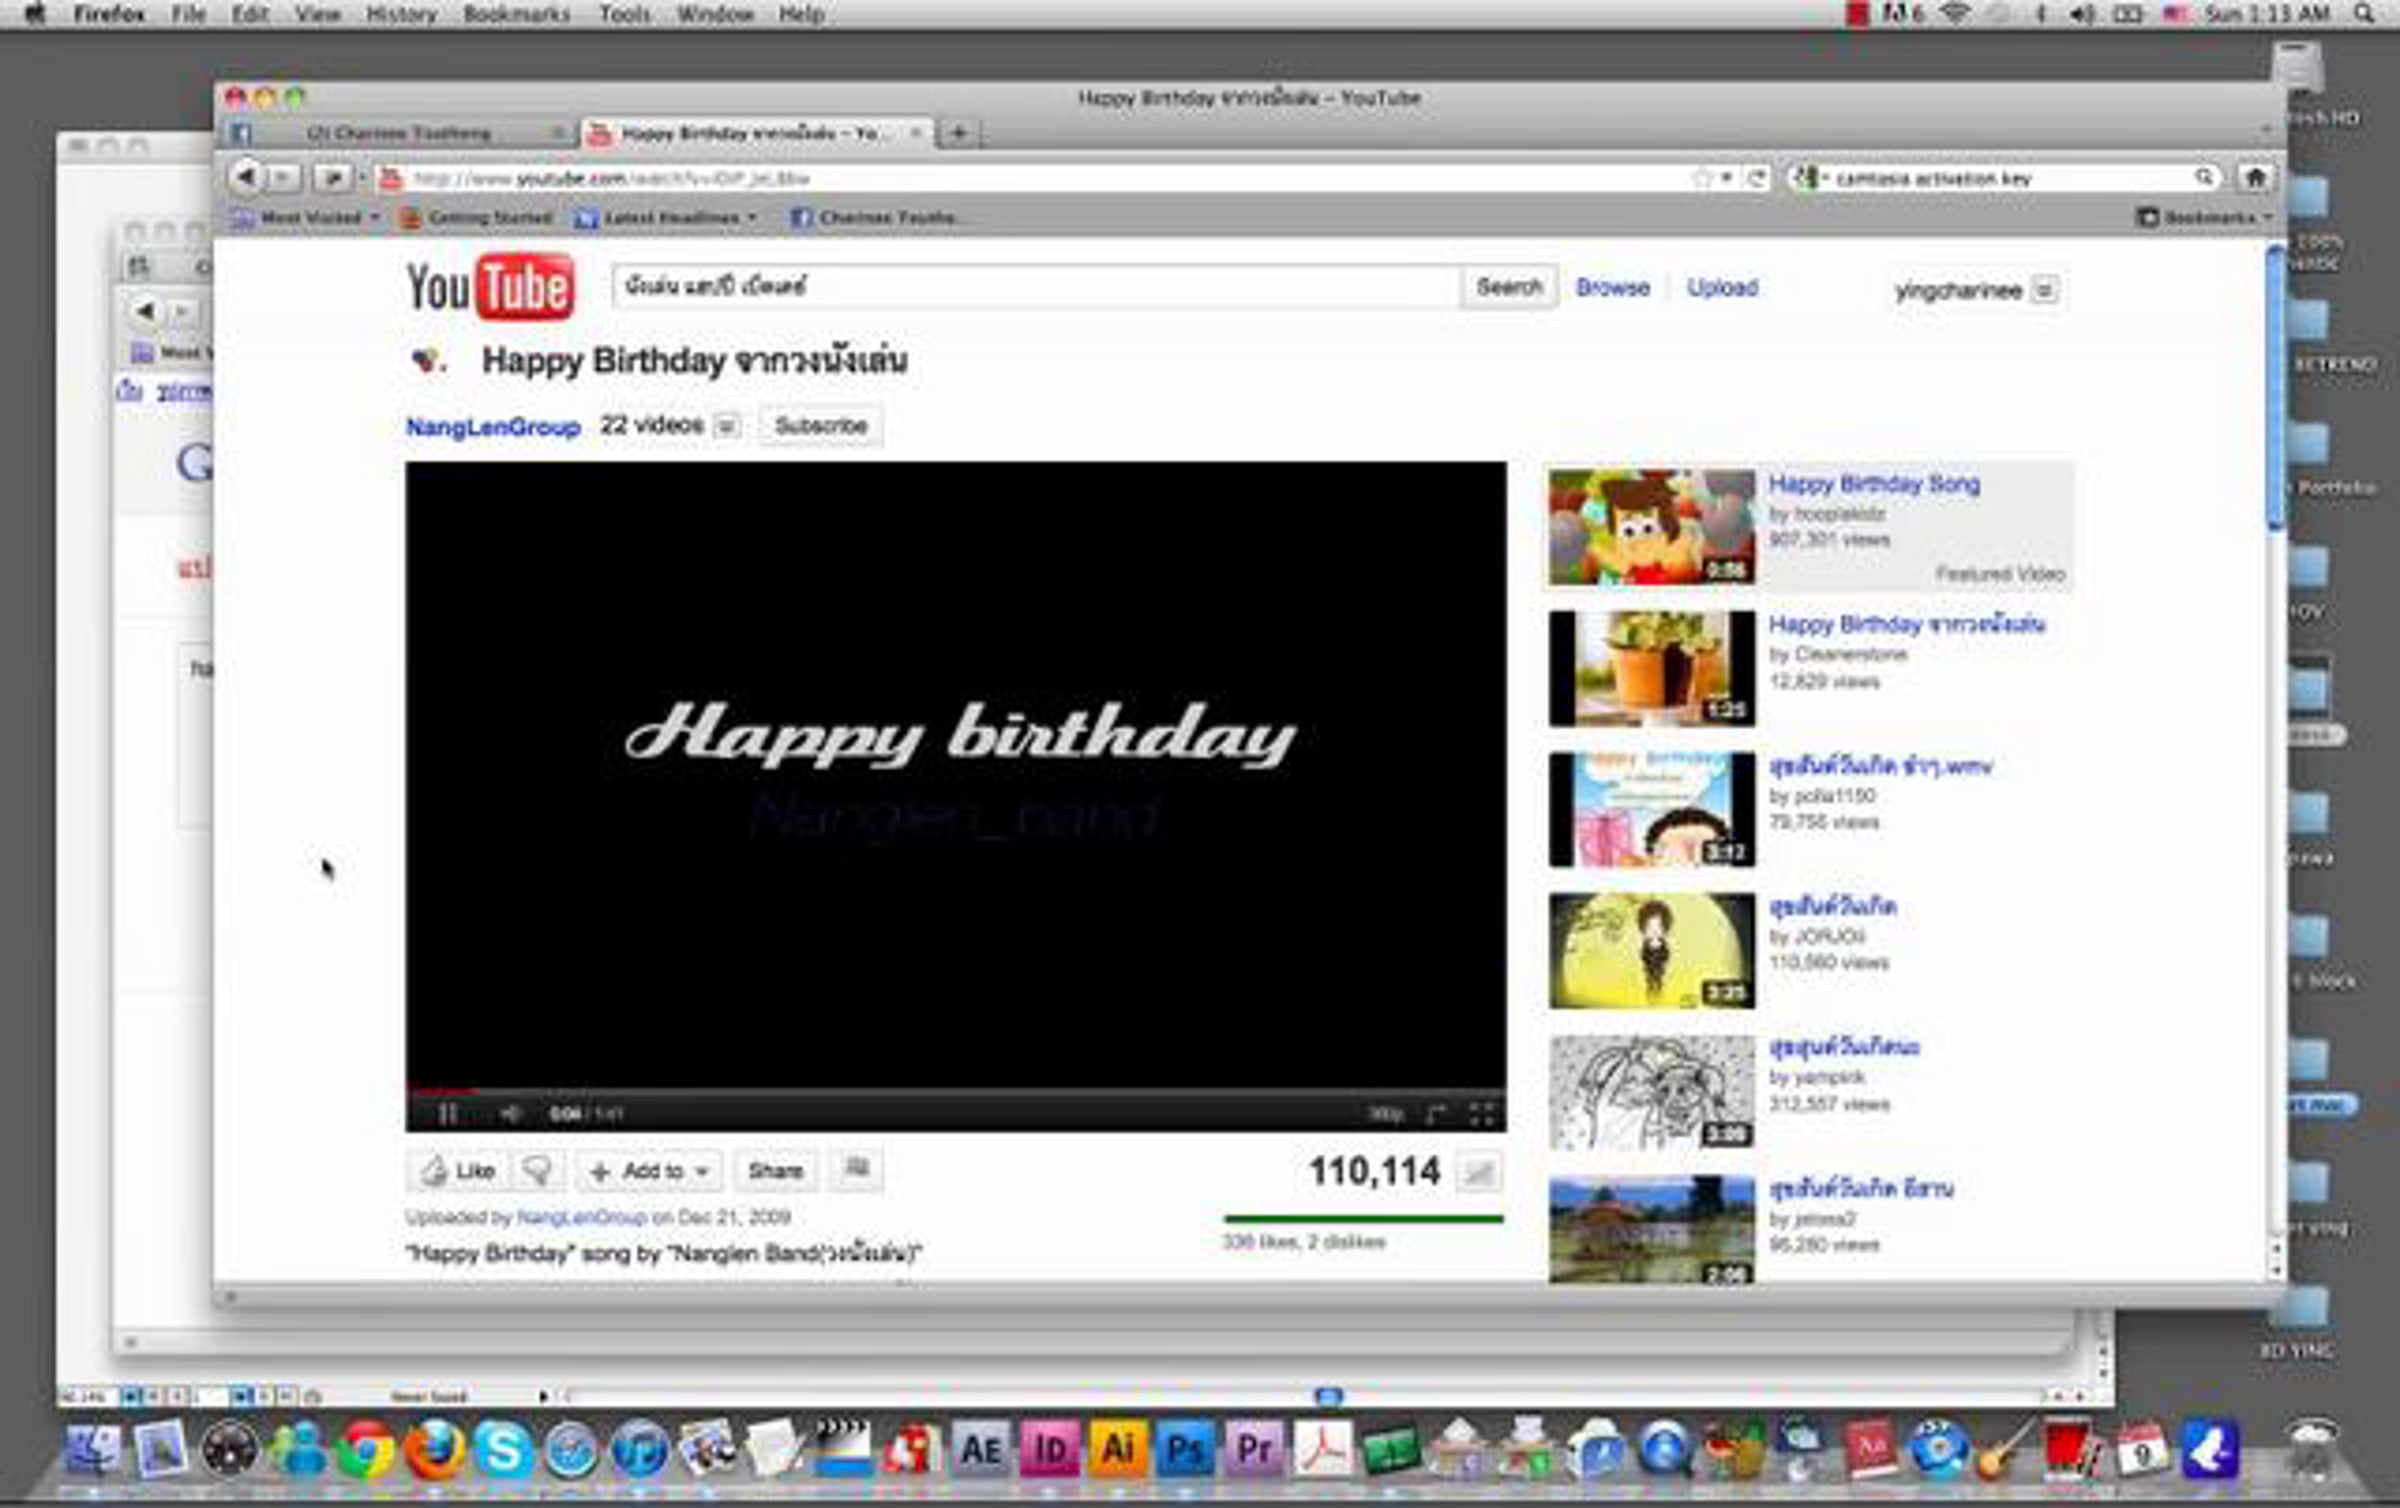Go to Firefox home page icon
This screenshot has height=1508, width=2400.
pos(2254,178)
